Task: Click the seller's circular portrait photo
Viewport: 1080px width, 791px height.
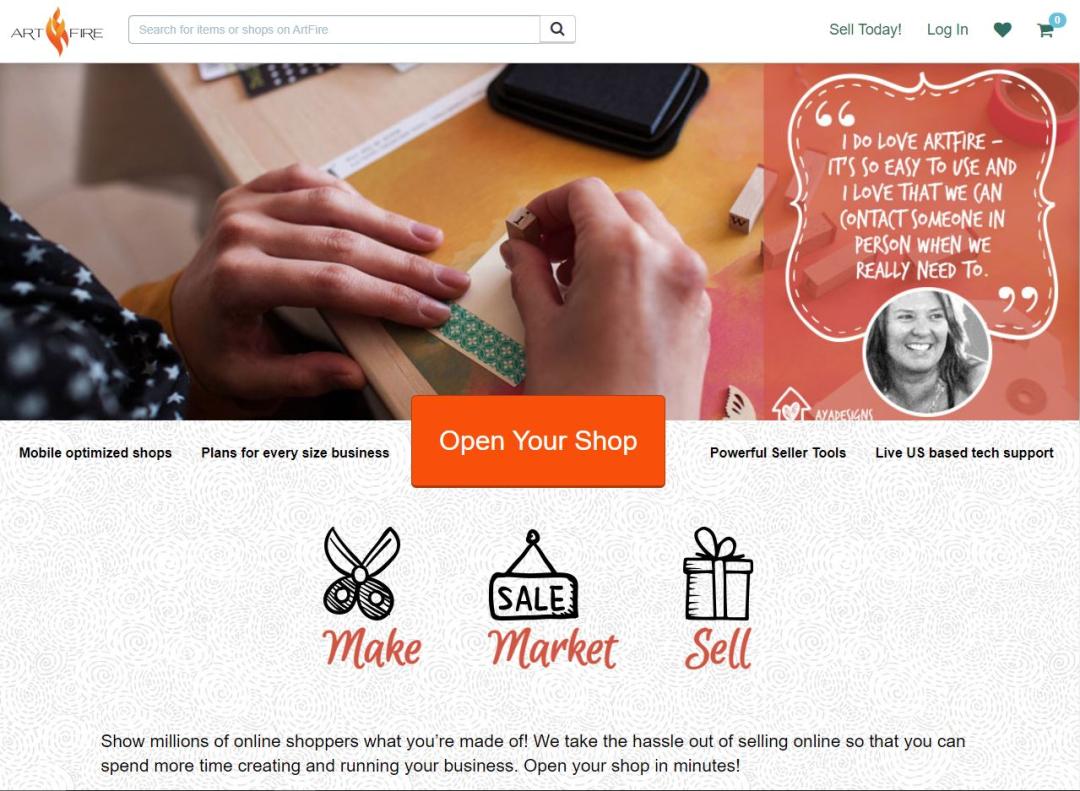Action: pos(927,351)
